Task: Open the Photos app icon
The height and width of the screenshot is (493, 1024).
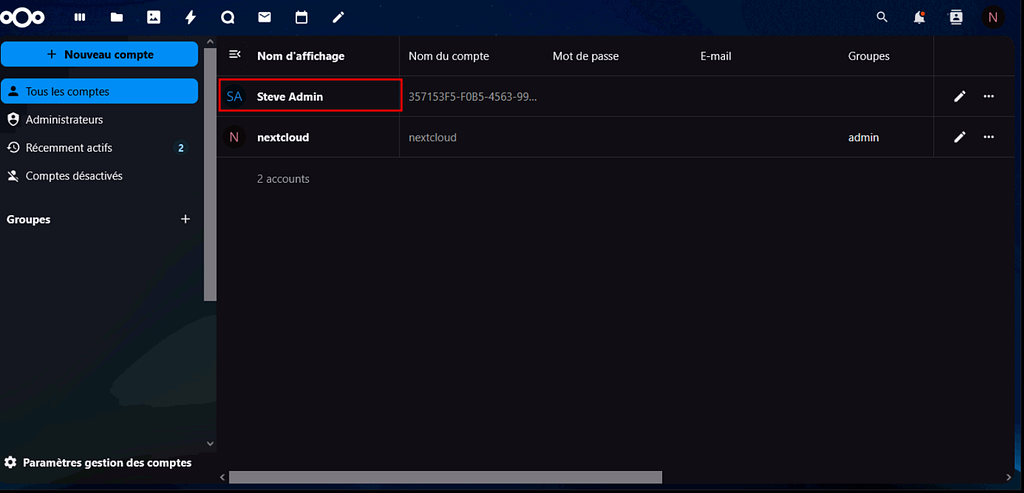Action: [153, 17]
